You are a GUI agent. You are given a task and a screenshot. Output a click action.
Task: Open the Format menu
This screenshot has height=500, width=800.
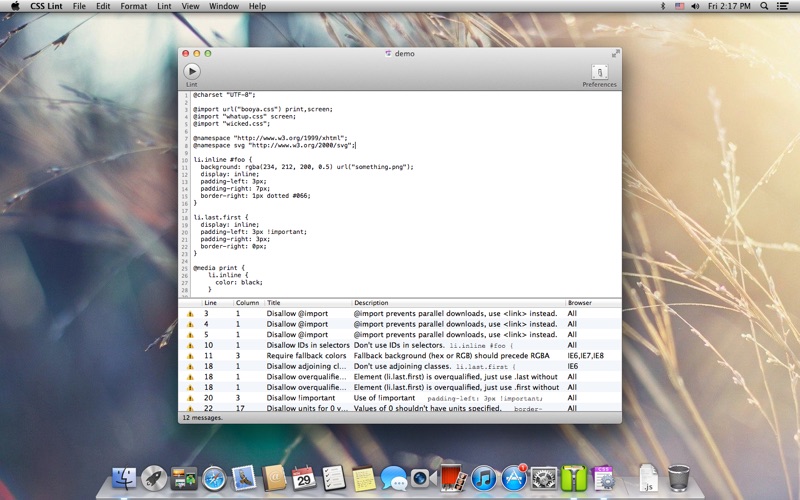click(133, 6)
